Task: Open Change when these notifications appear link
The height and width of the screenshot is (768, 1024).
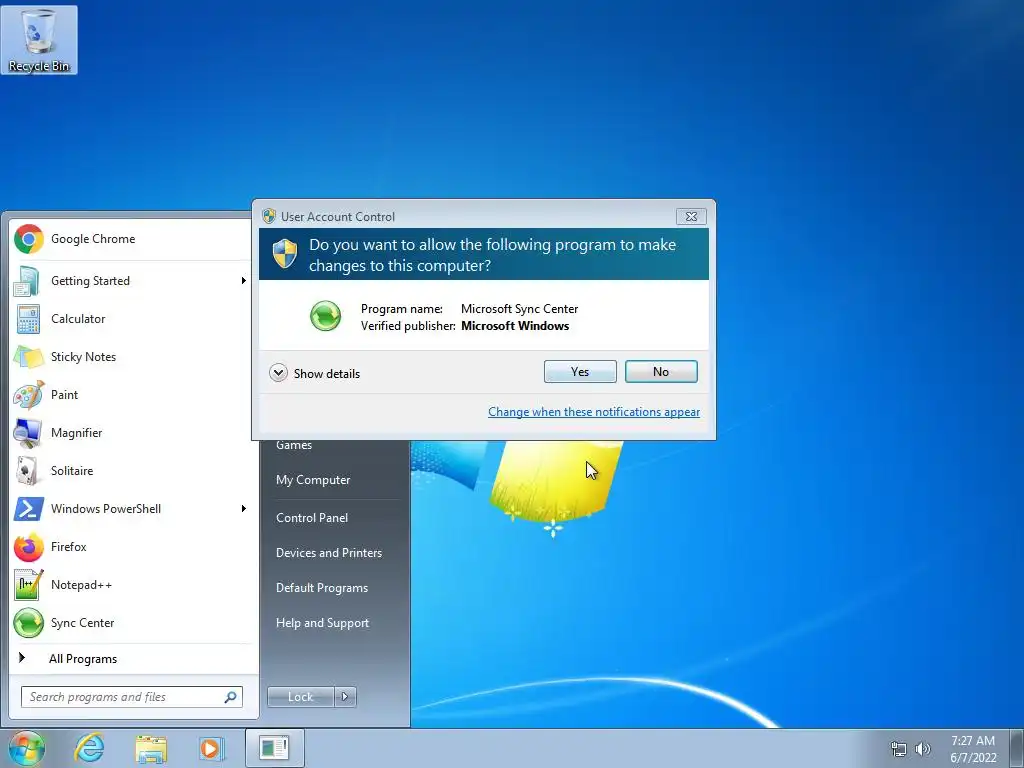Action: click(x=594, y=412)
